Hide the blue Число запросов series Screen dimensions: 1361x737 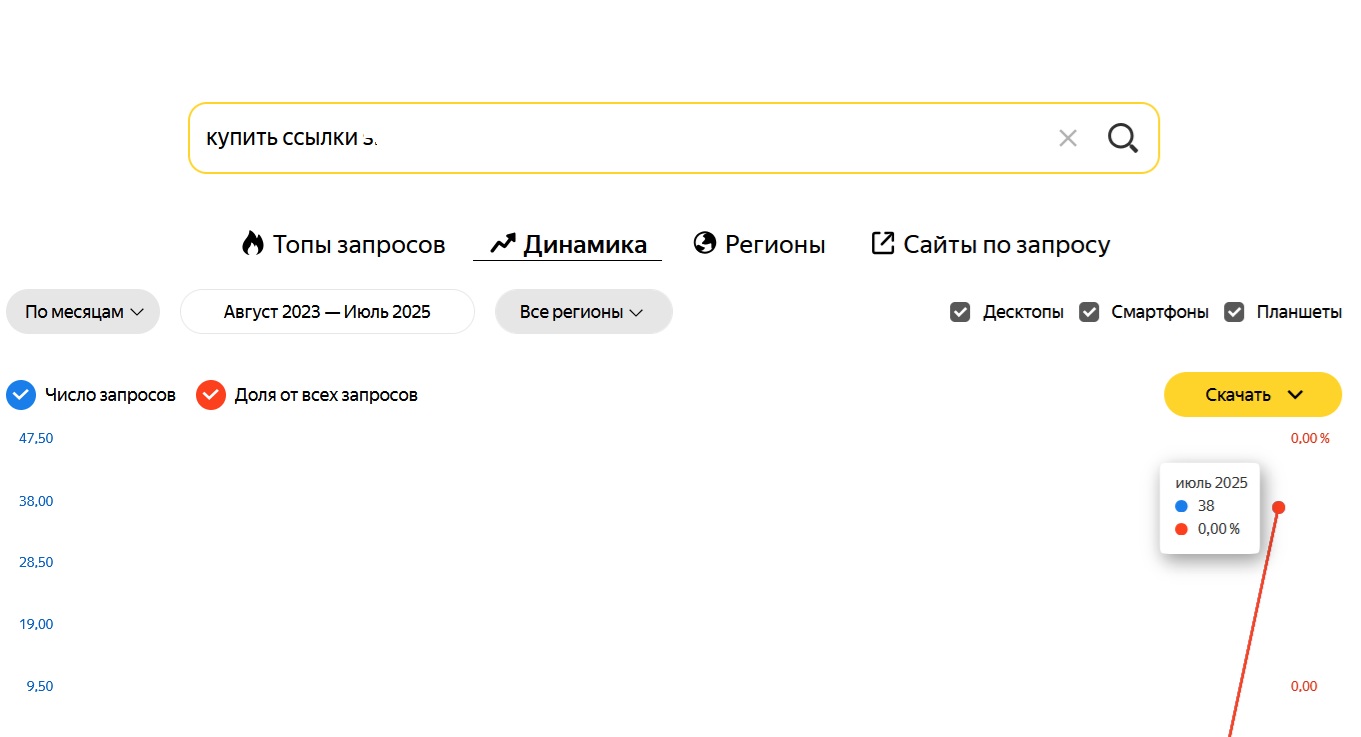point(21,395)
